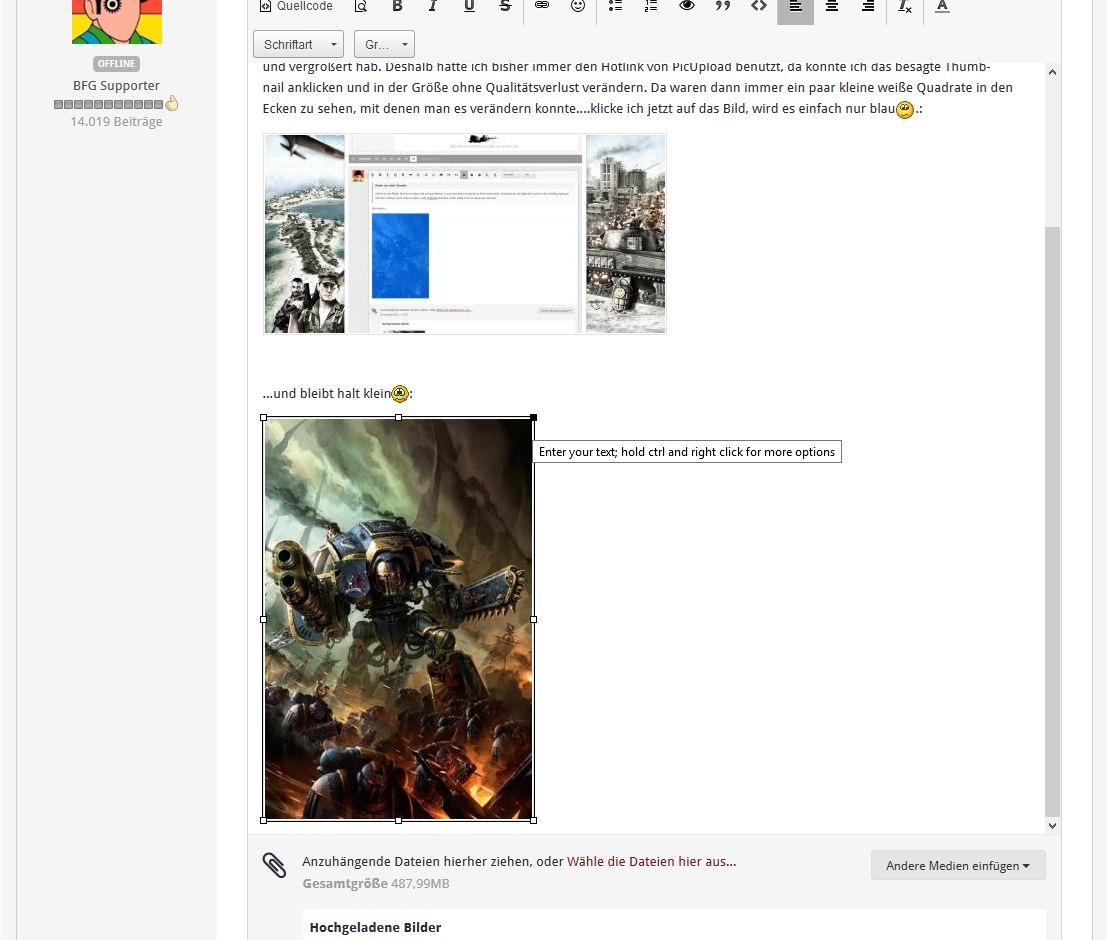Click the editor scrollbar up arrow
The image size is (1107, 940).
click(1052, 72)
